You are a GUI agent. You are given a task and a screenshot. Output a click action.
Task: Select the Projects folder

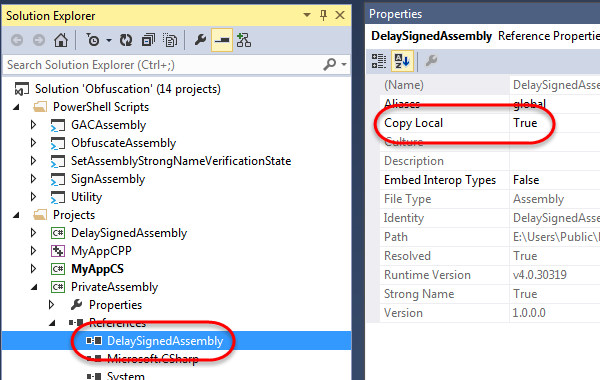[x=74, y=215]
